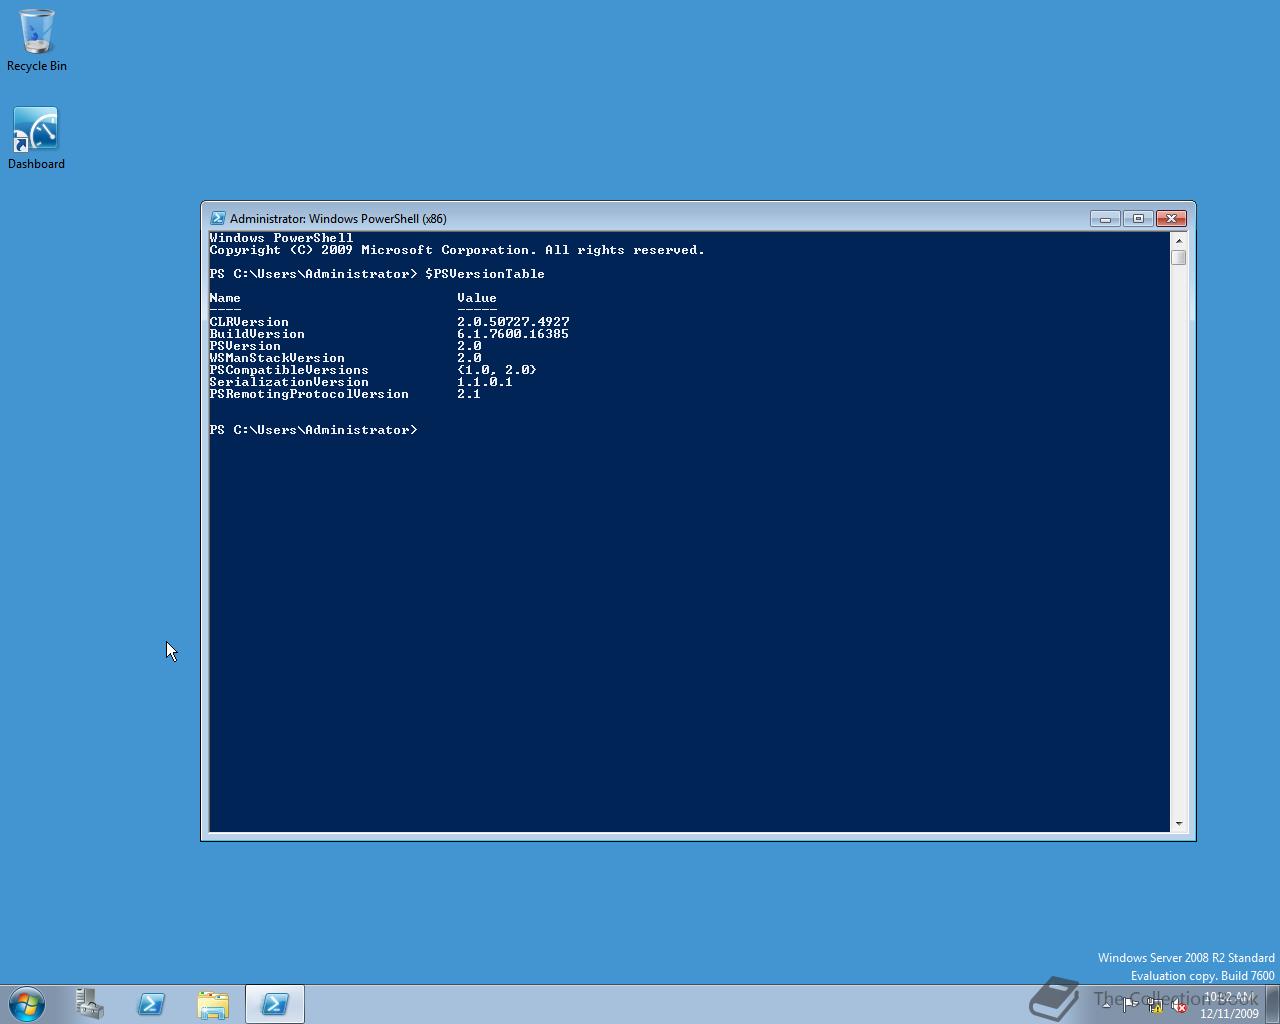Click the PSRemotingProtocolVersion row name
This screenshot has width=1280, height=1024.
pyautogui.click(x=309, y=394)
